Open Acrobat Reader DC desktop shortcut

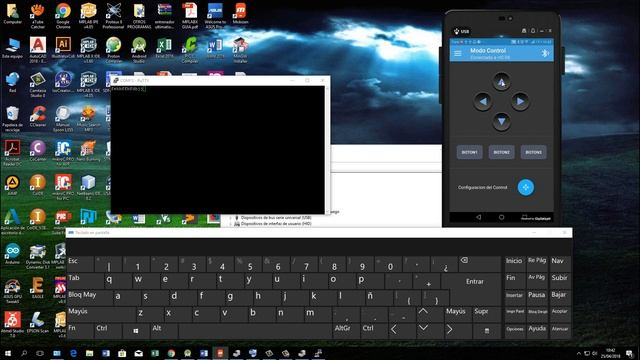point(12,153)
